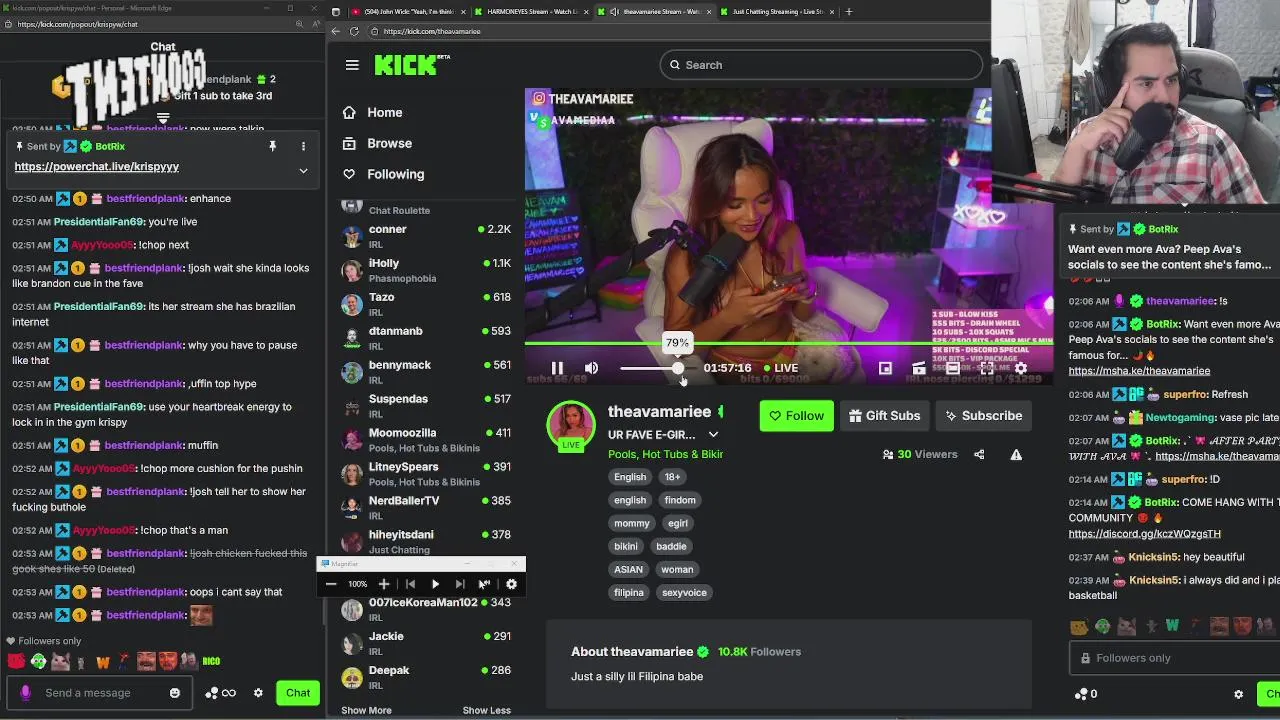Click the green Chat send button
The image size is (1280, 720).
(298, 693)
